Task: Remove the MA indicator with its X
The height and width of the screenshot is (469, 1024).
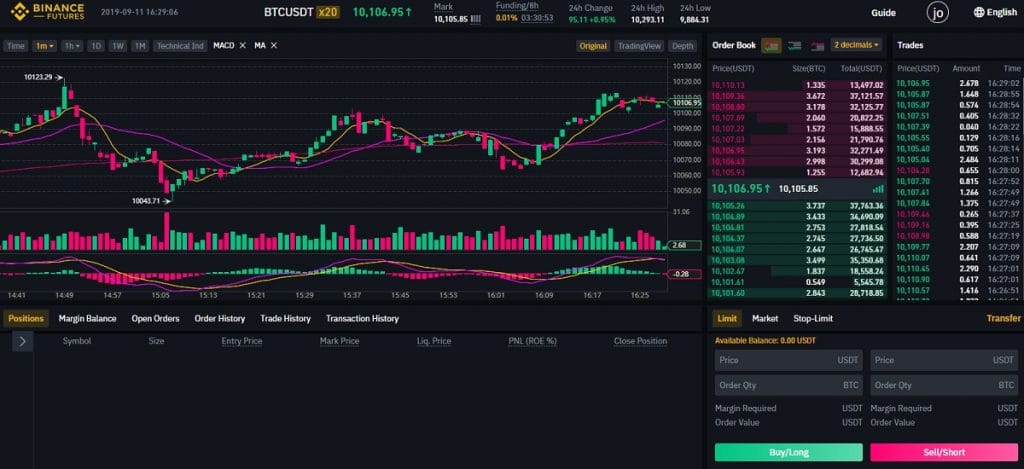Action: pyautogui.click(x=274, y=45)
